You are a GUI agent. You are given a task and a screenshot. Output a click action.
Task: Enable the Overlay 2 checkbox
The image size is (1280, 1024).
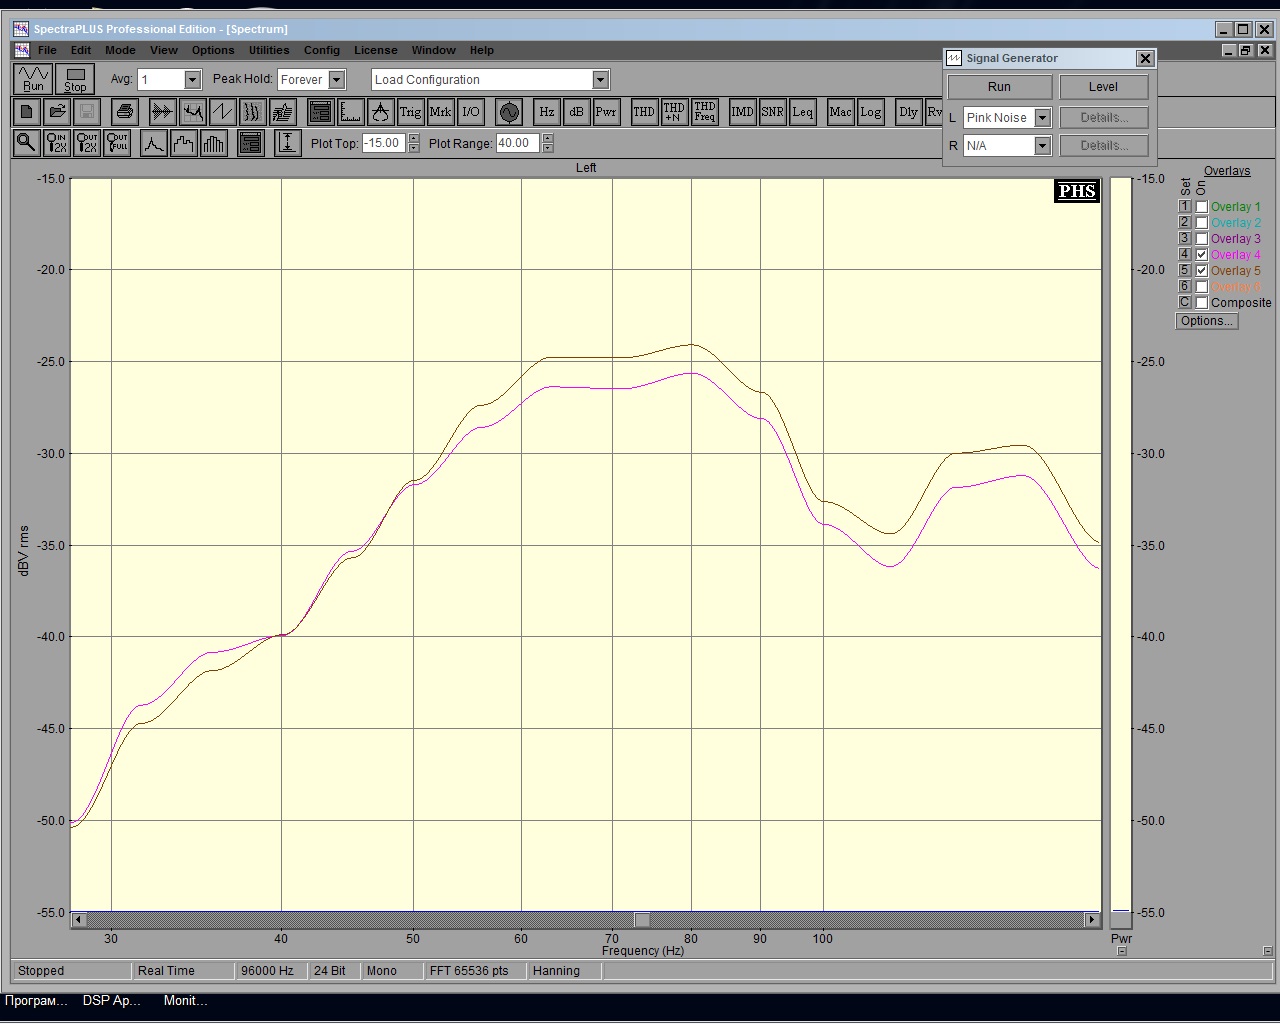pyautogui.click(x=1201, y=223)
